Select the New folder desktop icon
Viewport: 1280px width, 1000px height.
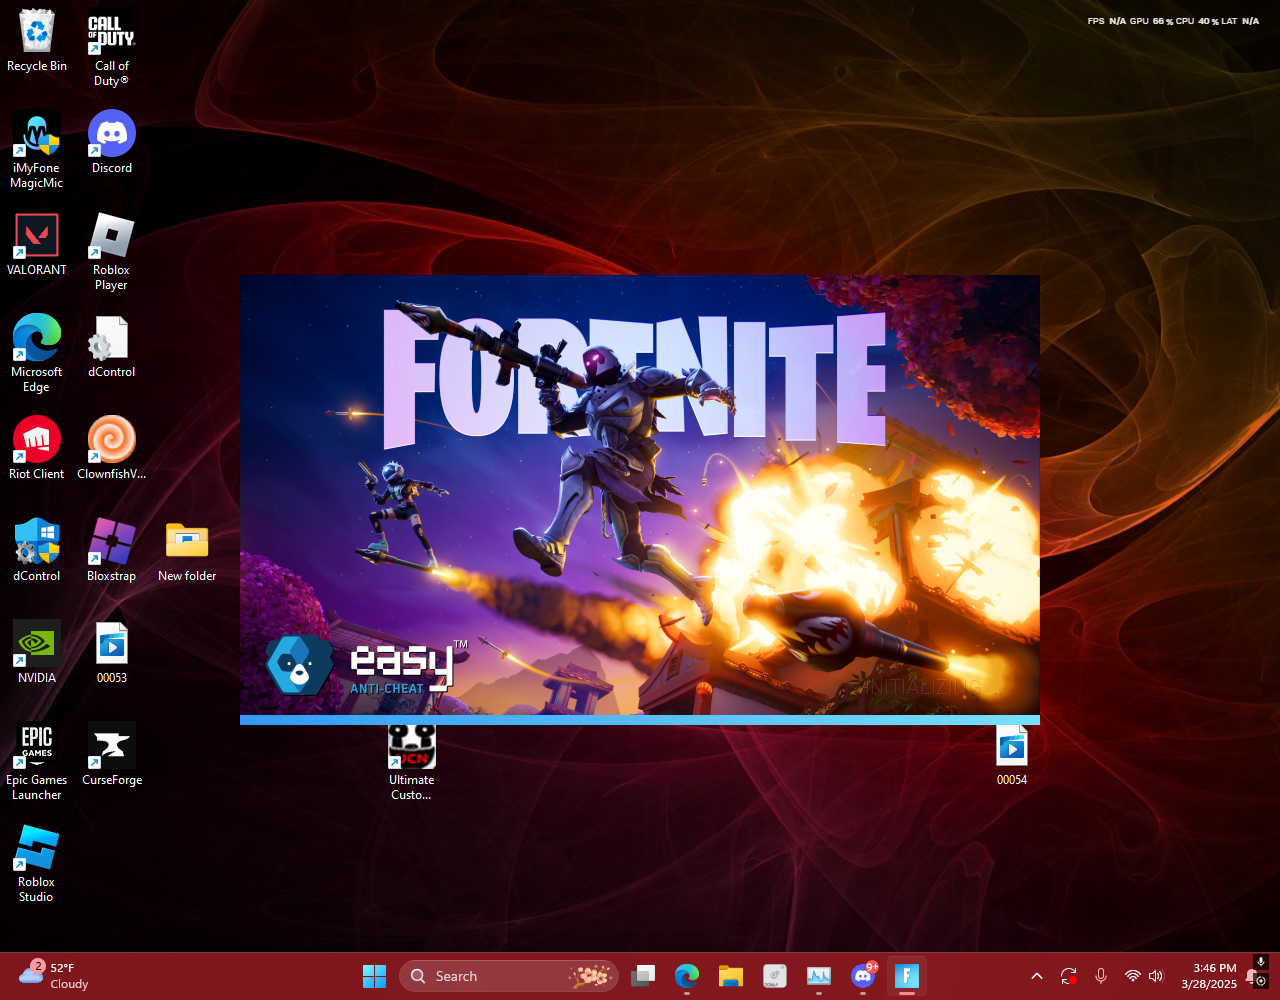click(x=187, y=551)
